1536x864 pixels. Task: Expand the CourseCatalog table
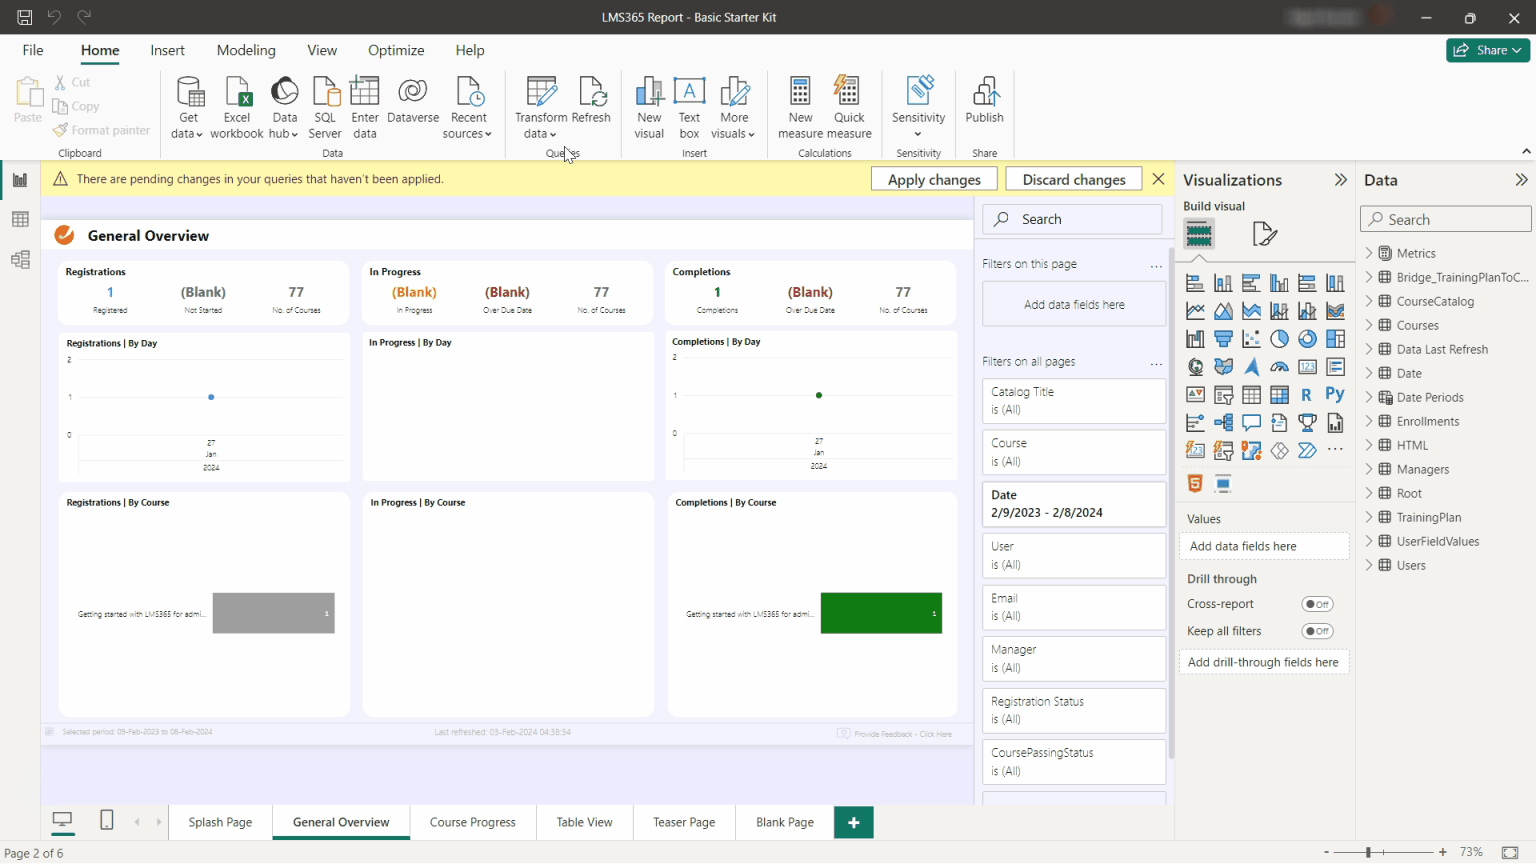(x=1369, y=301)
